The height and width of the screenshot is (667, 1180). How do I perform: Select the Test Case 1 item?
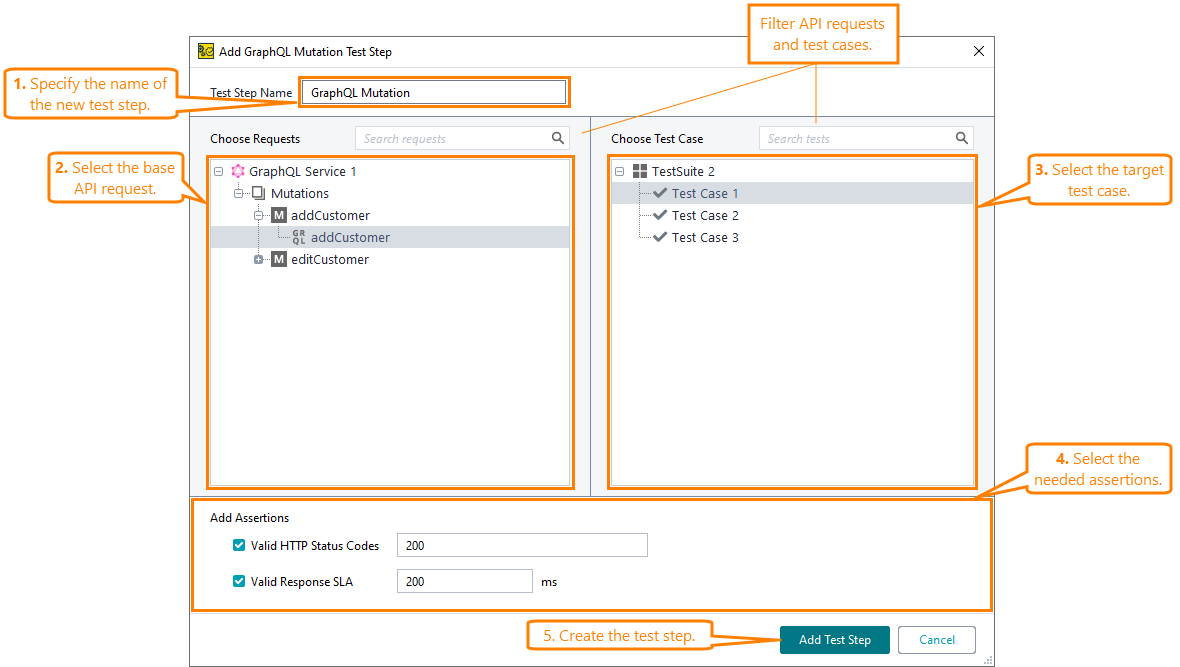point(705,193)
